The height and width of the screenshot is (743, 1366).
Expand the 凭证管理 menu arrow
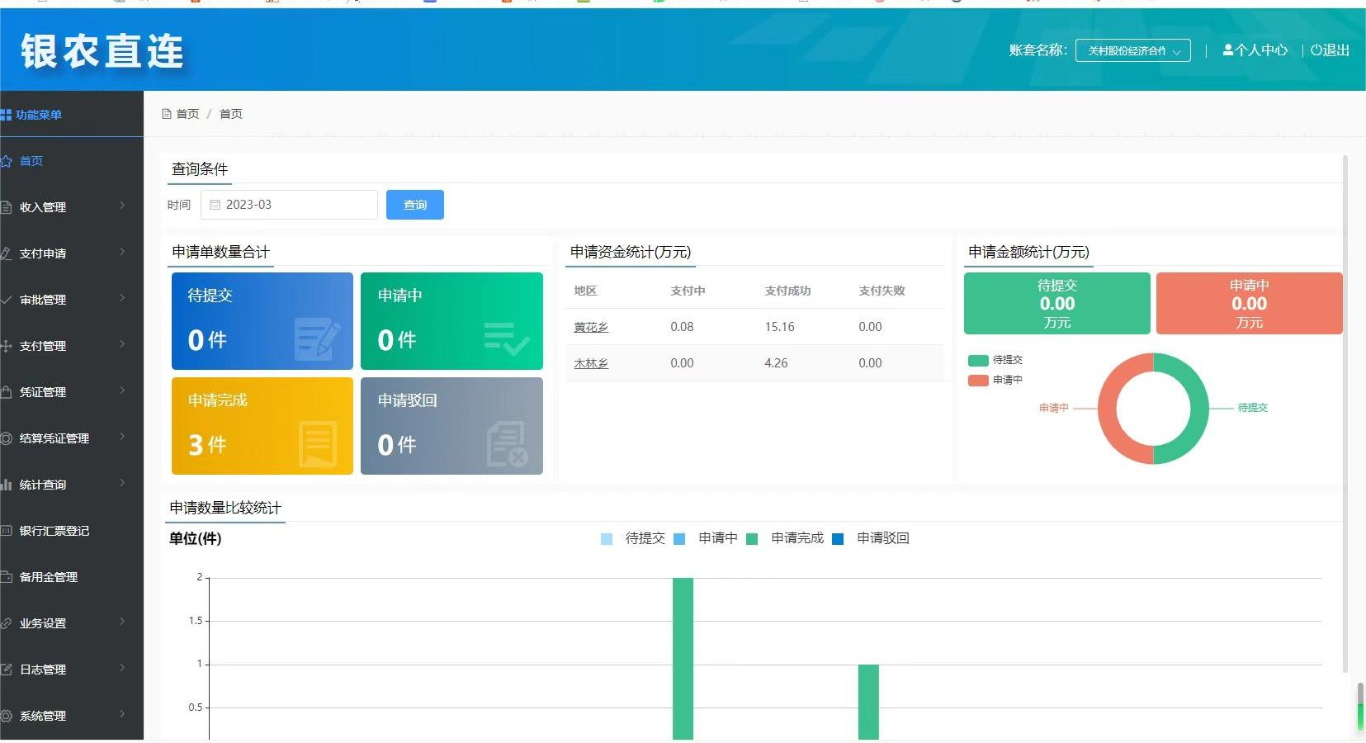click(x=123, y=391)
